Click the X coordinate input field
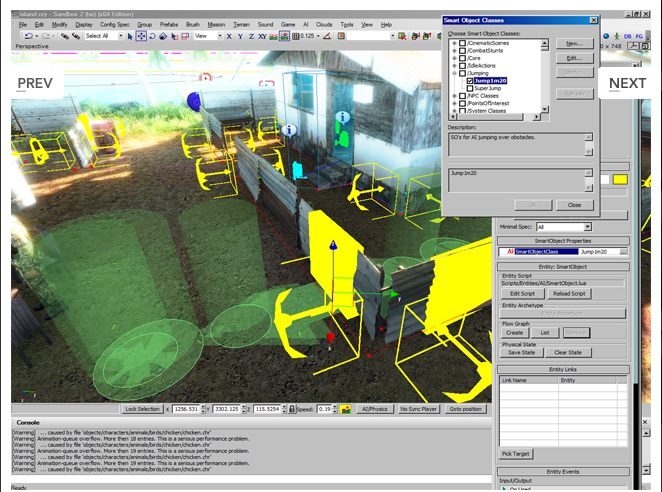Image resolution: width=662 pixels, height=492 pixels. 186,409
